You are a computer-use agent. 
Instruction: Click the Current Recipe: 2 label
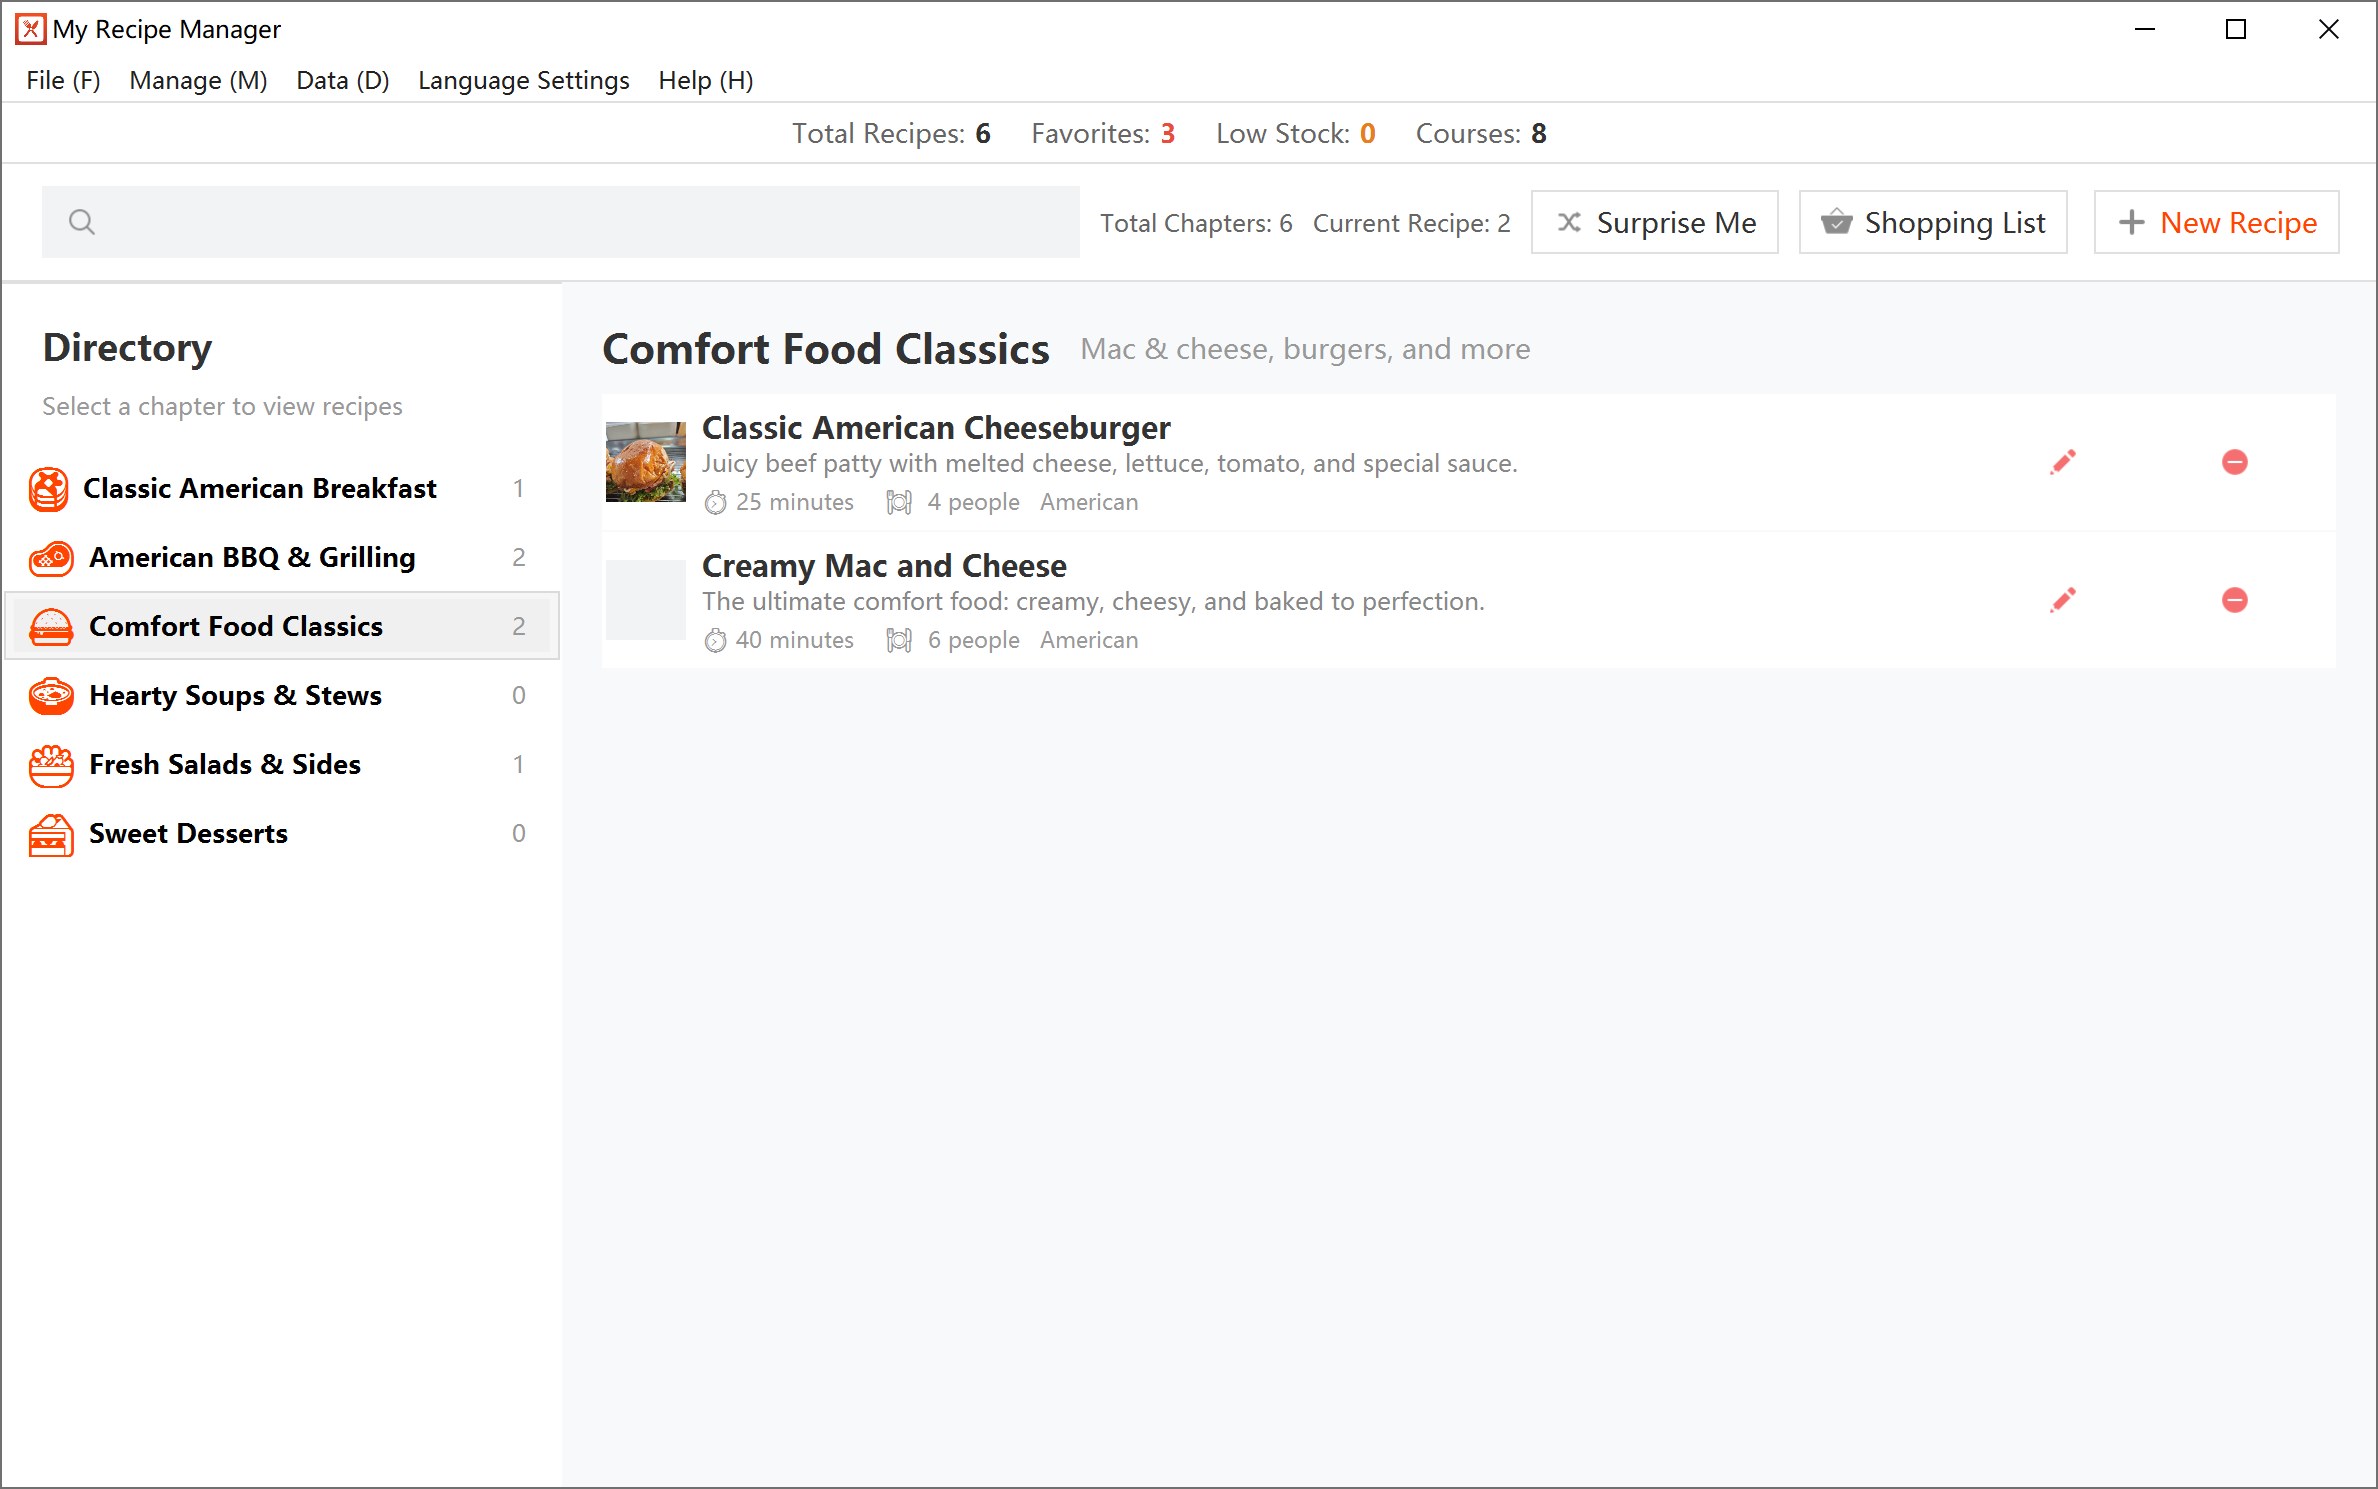point(1411,223)
